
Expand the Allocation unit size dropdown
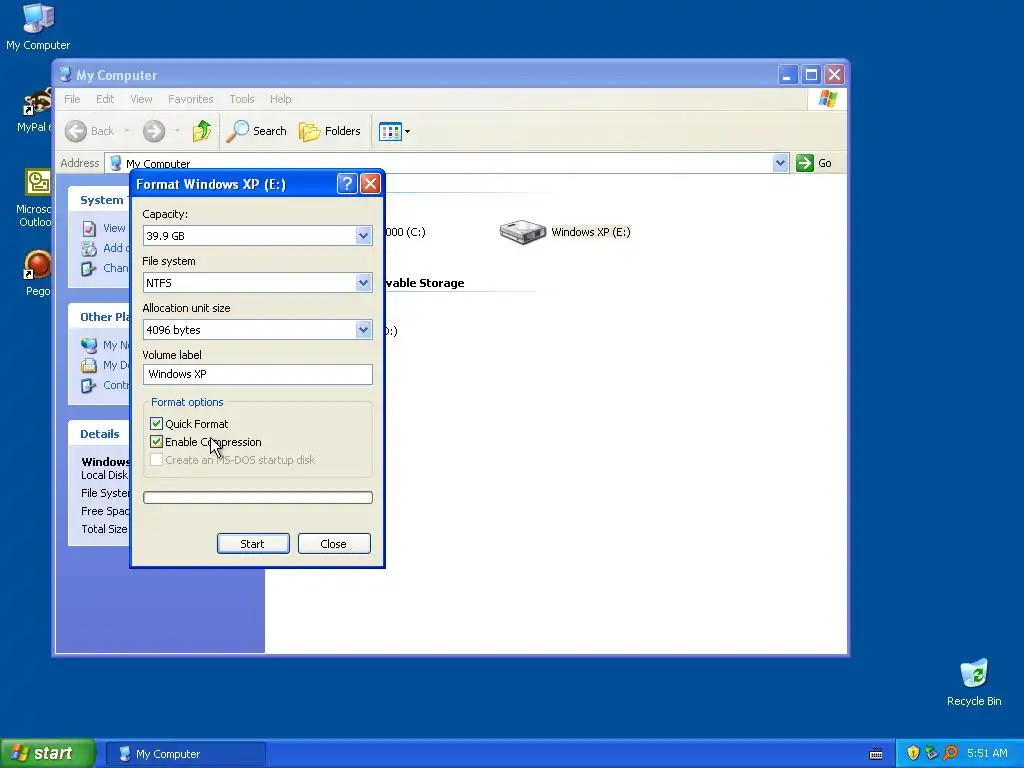pos(363,330)
